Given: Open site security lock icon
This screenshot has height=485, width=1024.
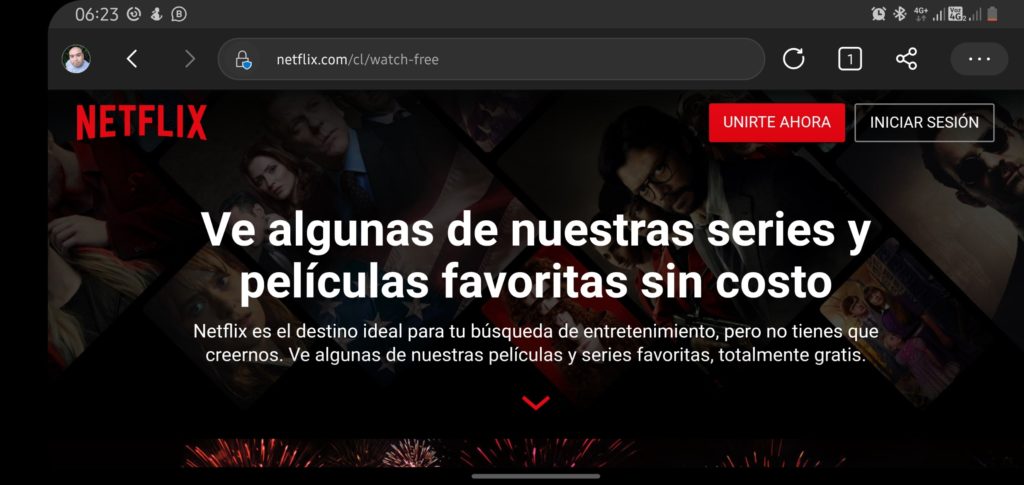Looking at the screenshot, I should [x=244, y=59].
